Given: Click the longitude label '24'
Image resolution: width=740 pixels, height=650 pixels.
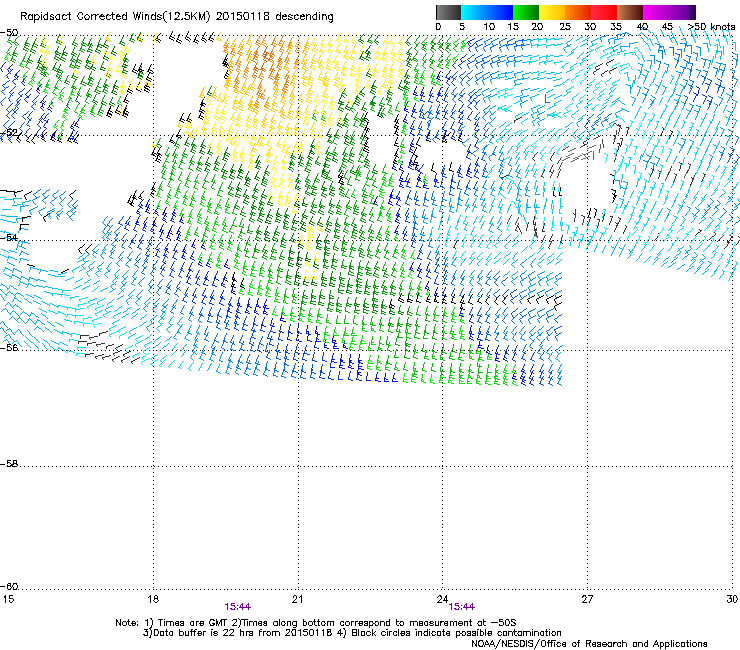Looking at the screenshot, I should (x=442, y=599).
